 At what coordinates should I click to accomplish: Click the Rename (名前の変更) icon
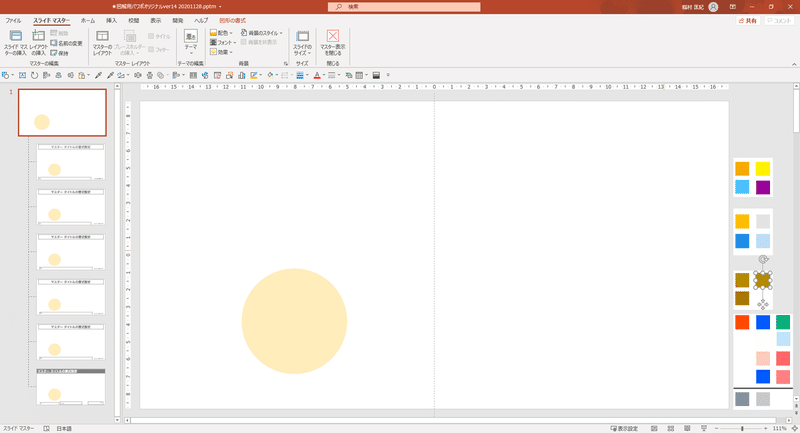pos(54,43)
